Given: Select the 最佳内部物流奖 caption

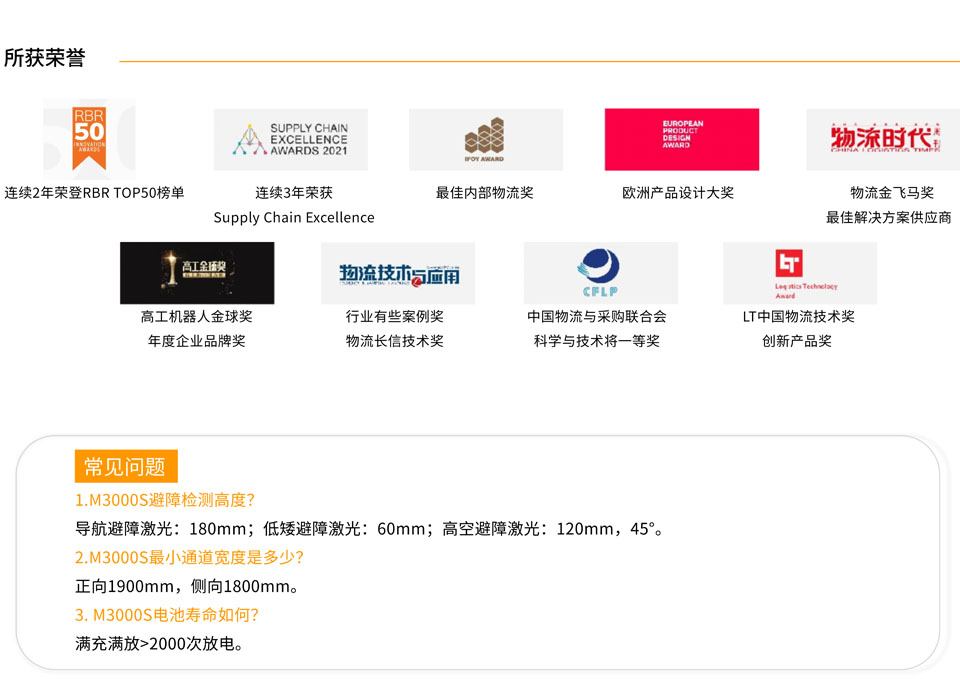Looking at the screenshot, I should 485,193.
